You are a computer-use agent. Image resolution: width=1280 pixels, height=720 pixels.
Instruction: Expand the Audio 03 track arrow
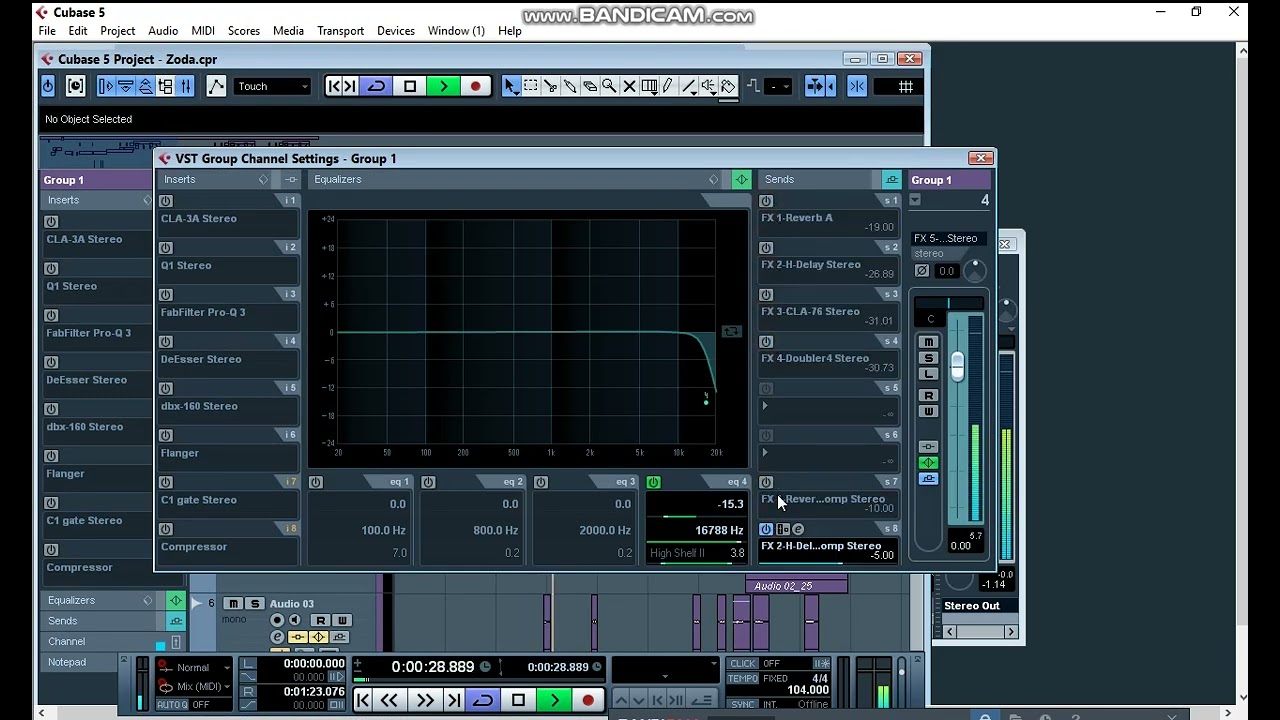click(x=197, y=604)
